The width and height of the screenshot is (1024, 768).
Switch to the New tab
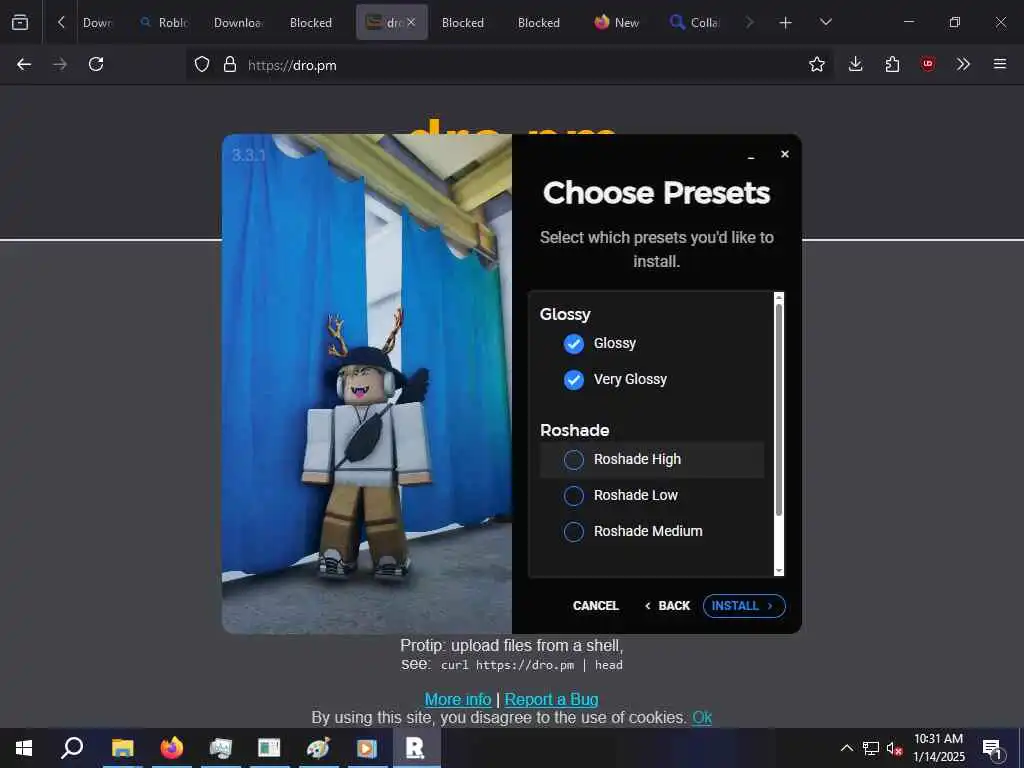617,22
